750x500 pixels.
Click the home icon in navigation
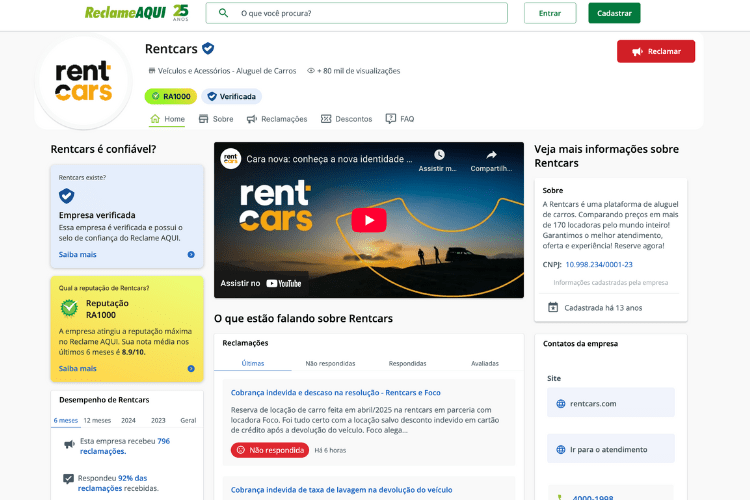[x=155, y=118]
